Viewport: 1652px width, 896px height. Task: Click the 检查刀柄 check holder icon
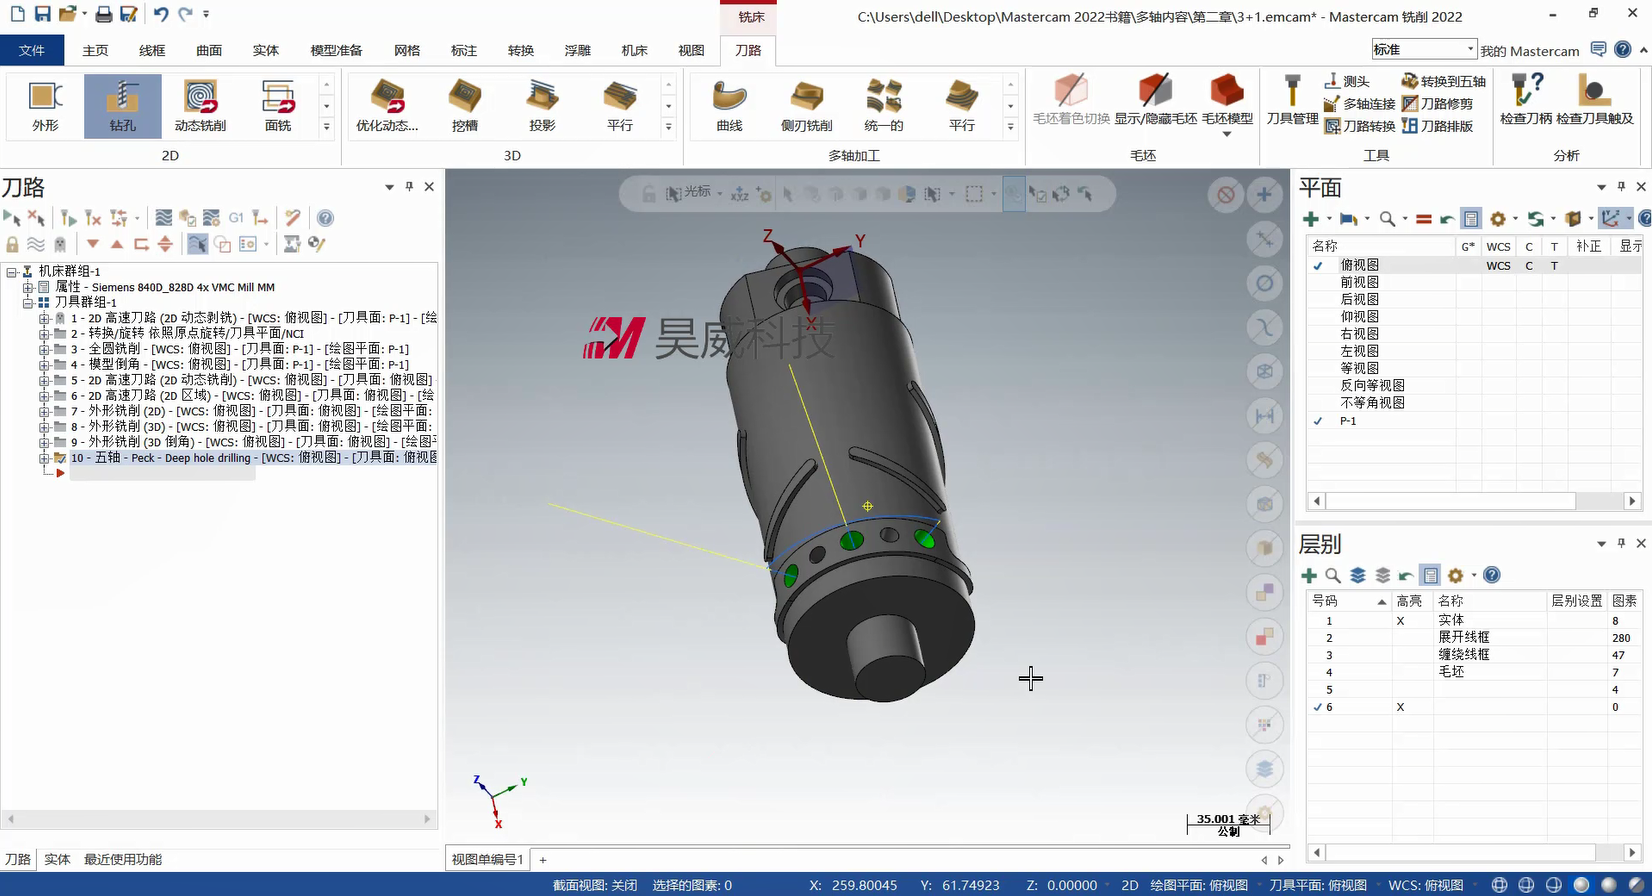1526,101
